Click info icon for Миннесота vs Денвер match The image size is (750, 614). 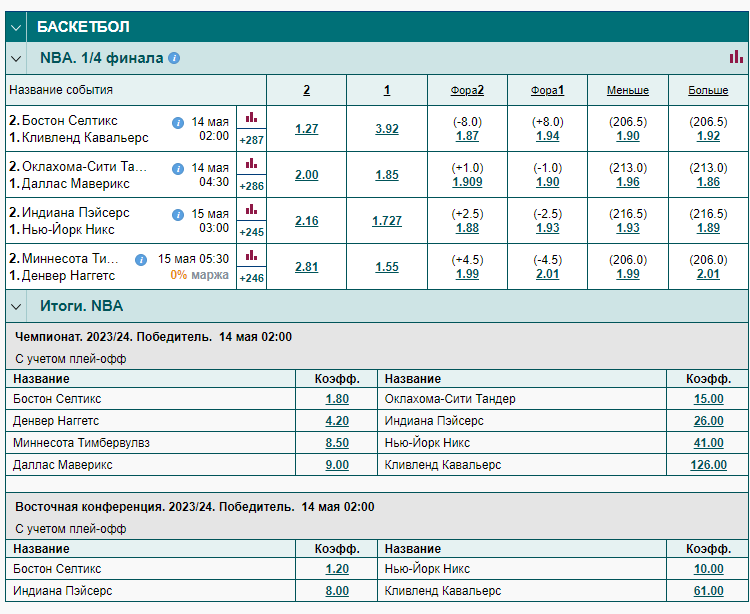[x=141, y=260]
